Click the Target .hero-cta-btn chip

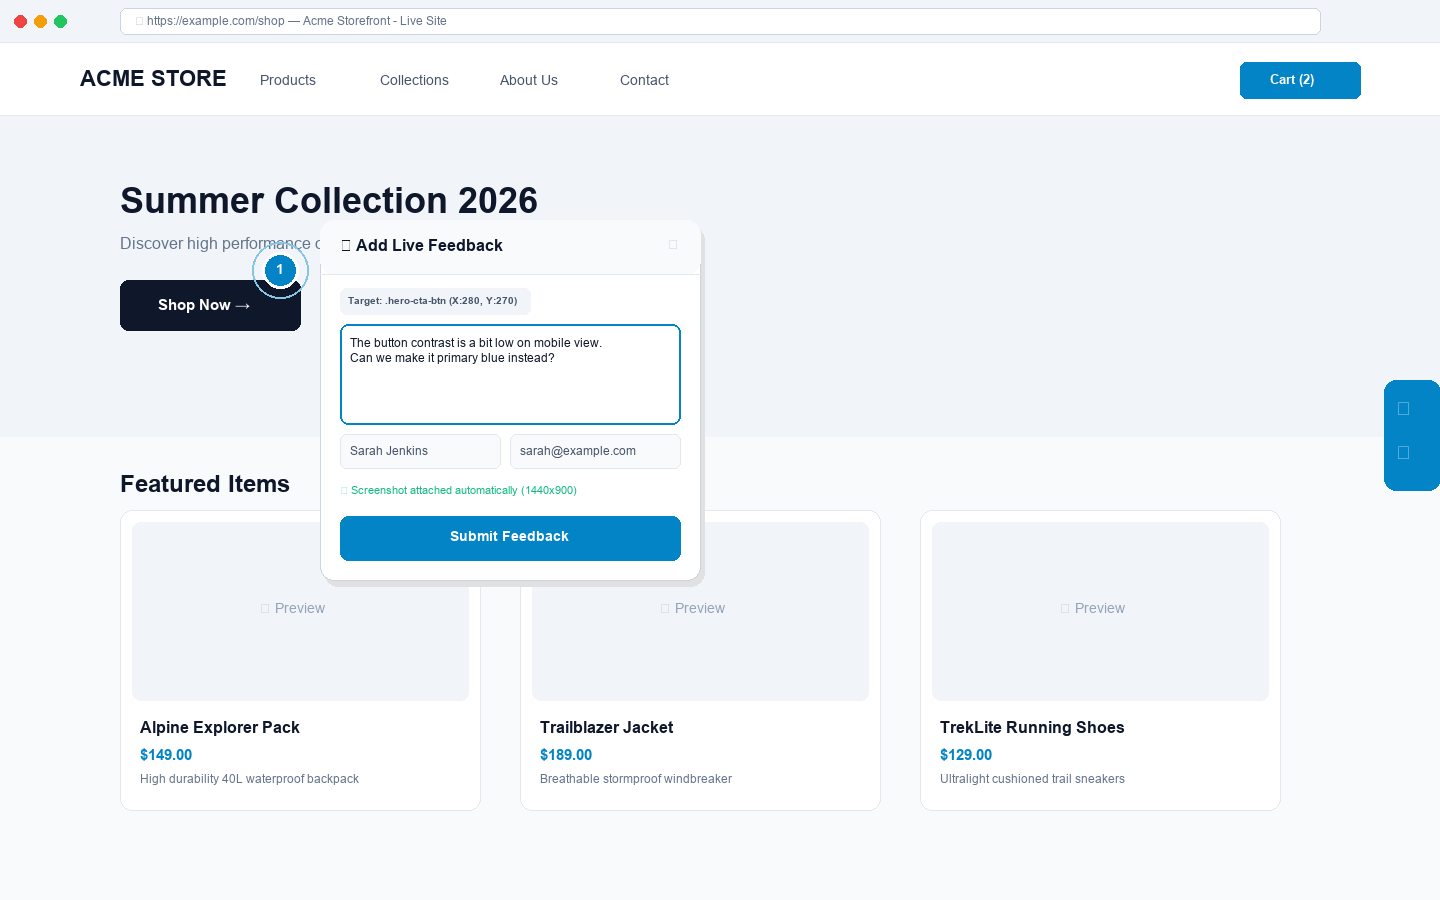[435, 301]
